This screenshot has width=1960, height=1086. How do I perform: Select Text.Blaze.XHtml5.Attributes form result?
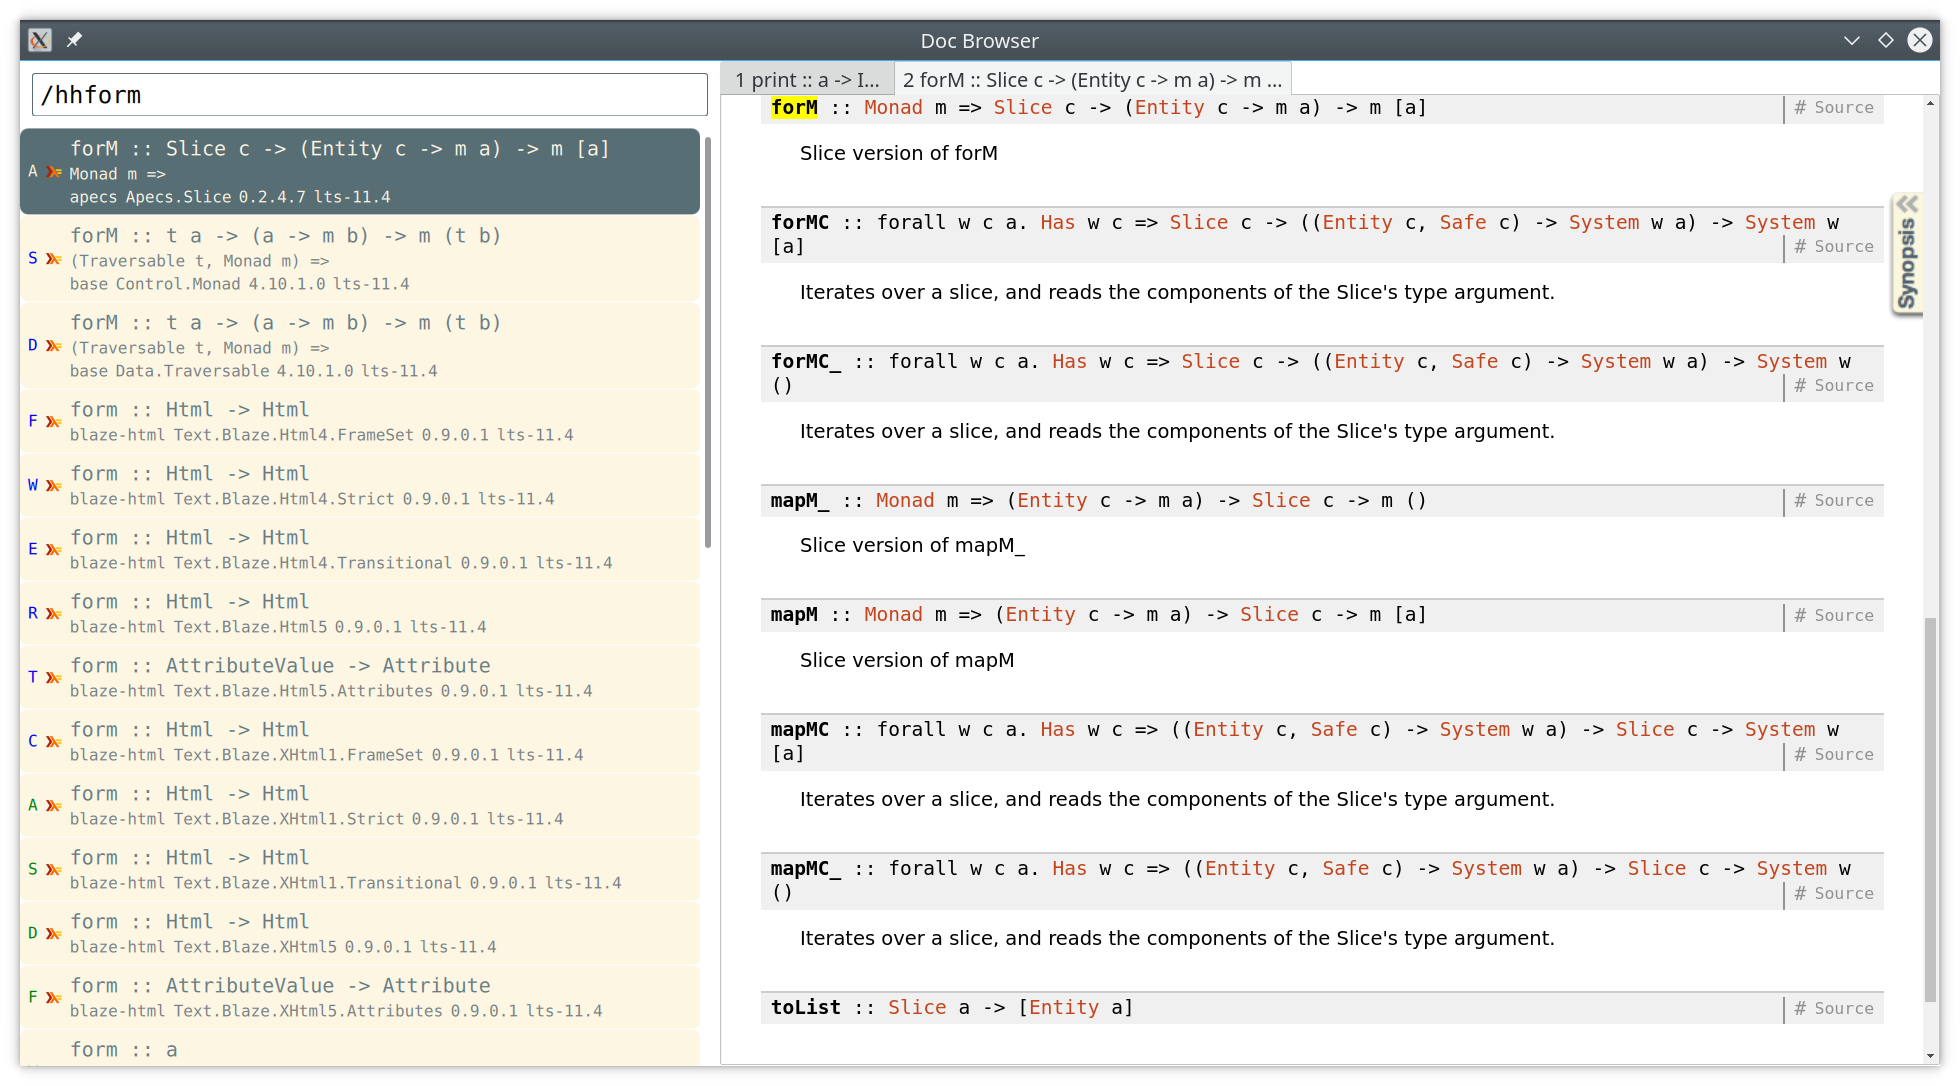[x=360, y=997]
